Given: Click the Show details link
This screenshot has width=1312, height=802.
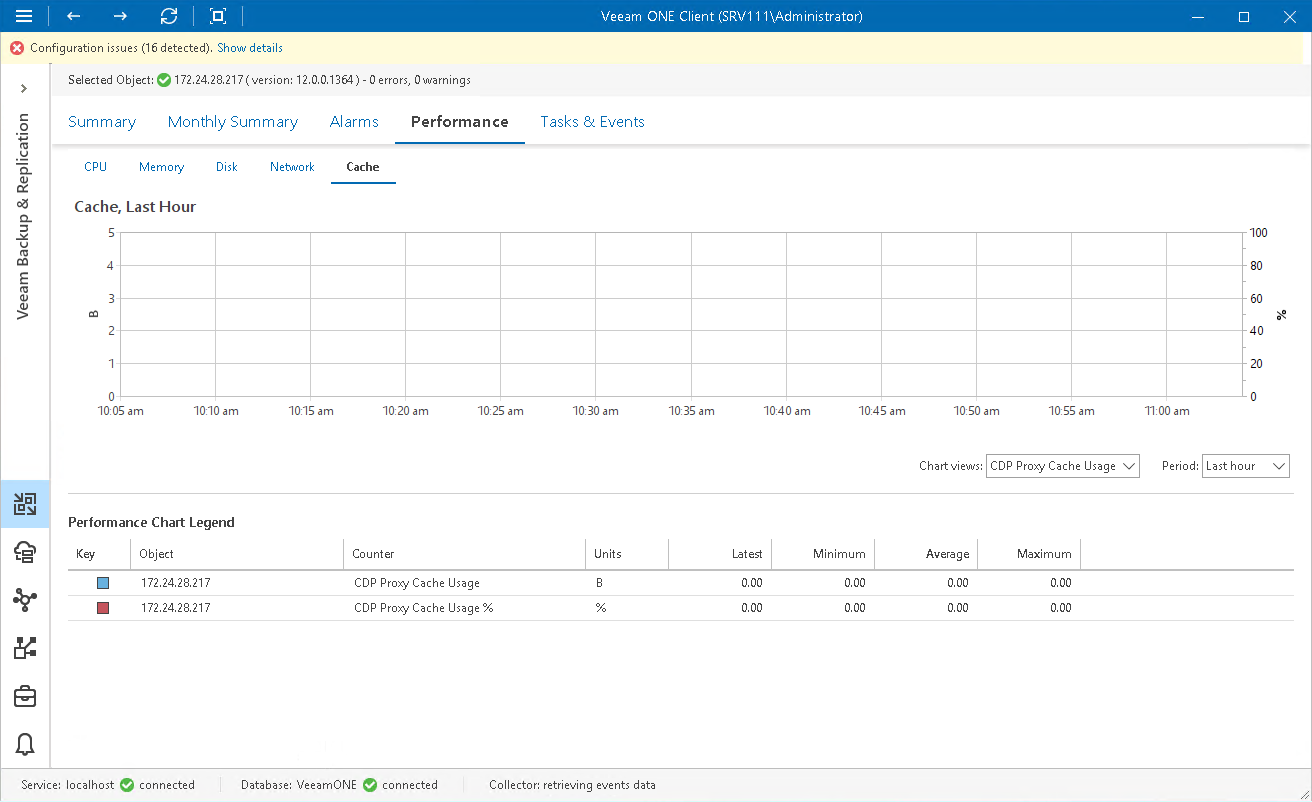Looking at the screenshot, I should (x=250, y=48).
